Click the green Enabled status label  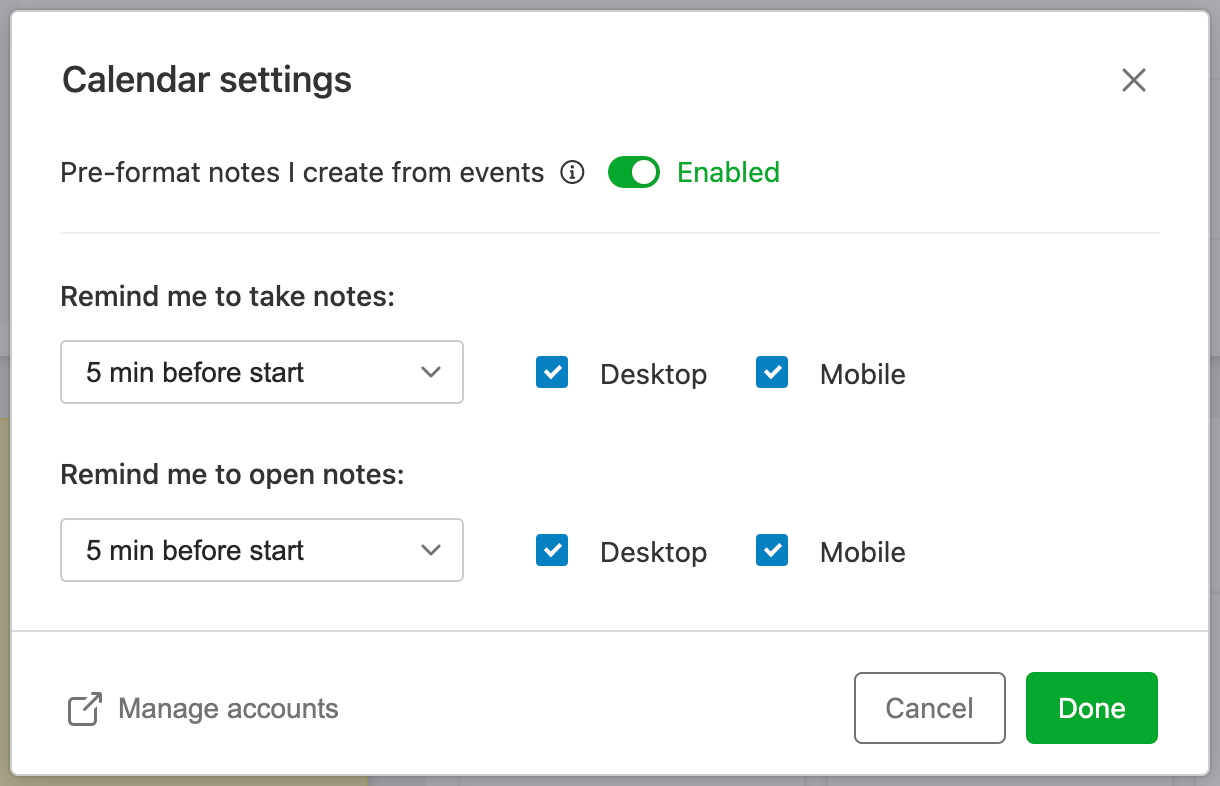coord(728,173)
